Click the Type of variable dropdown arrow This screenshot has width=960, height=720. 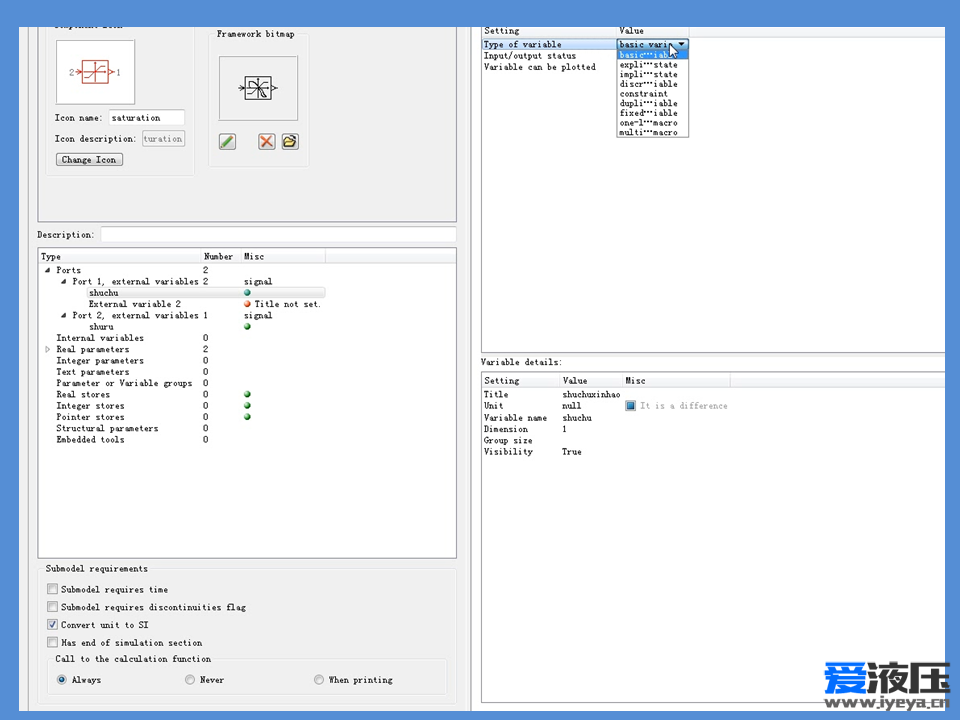pyautogui.click(x=681, y=45)
